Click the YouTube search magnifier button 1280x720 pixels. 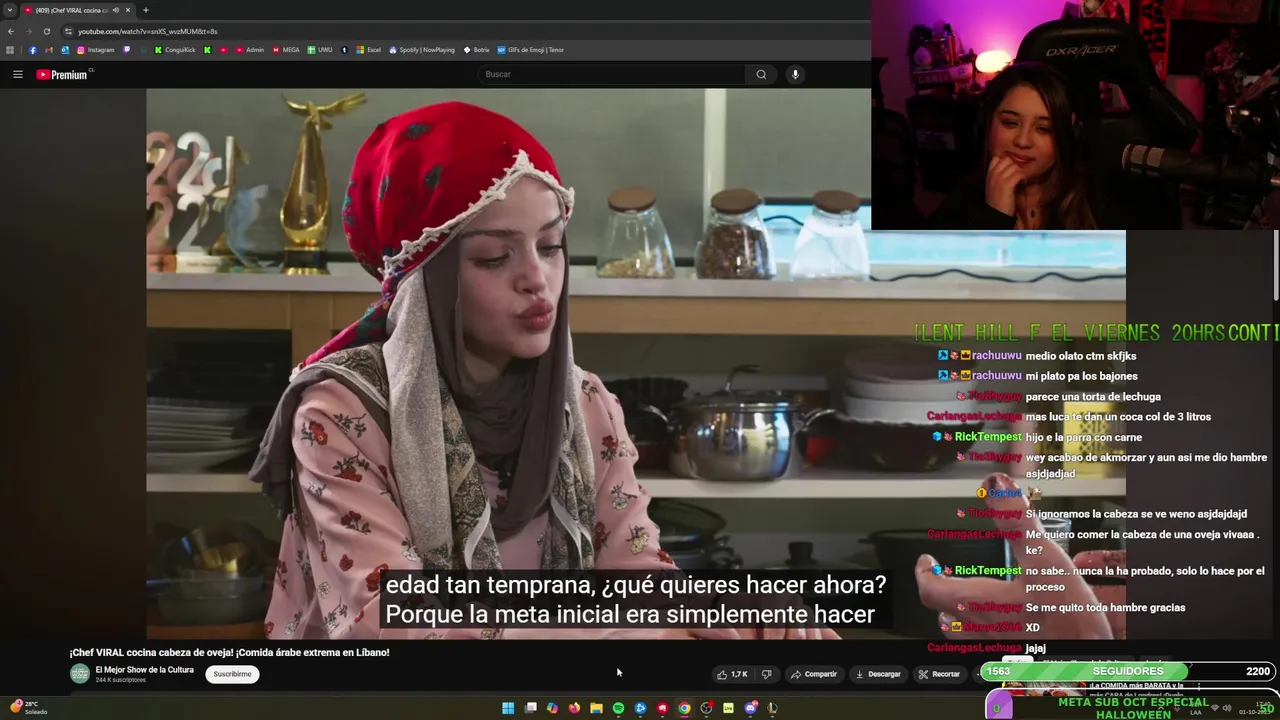click(761, 74)
